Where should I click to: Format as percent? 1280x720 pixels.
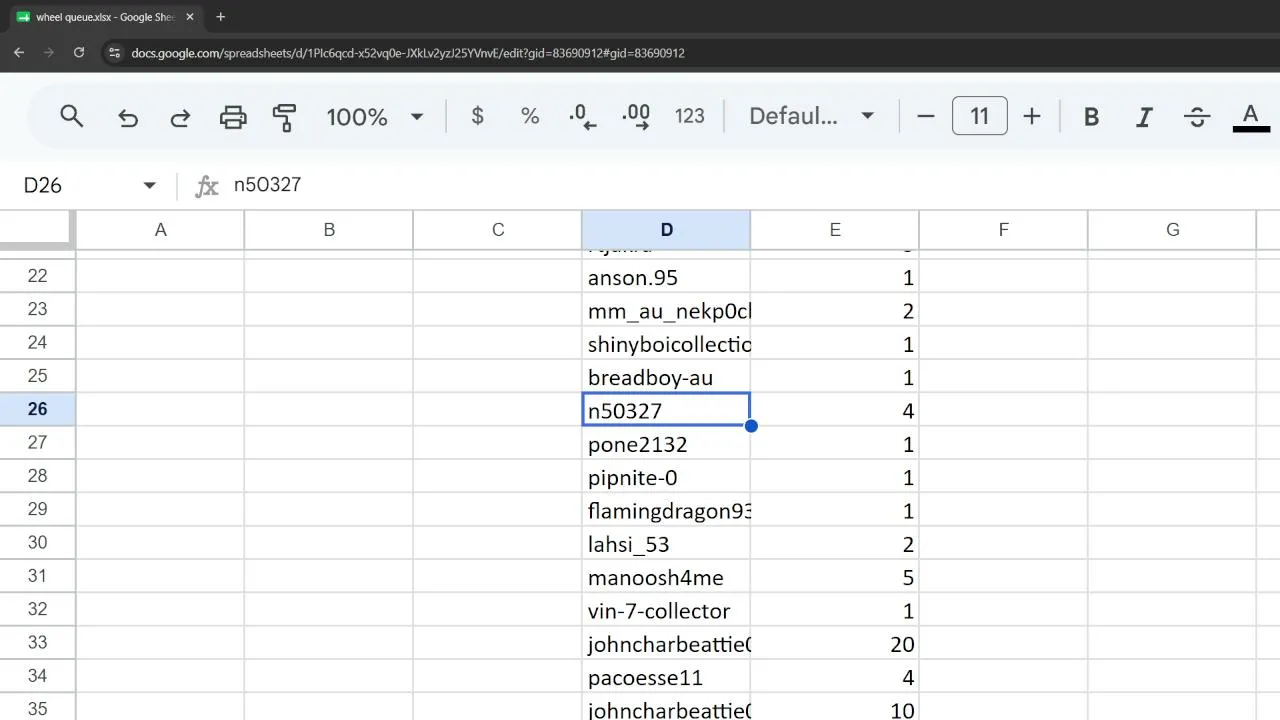coord(530,116)
